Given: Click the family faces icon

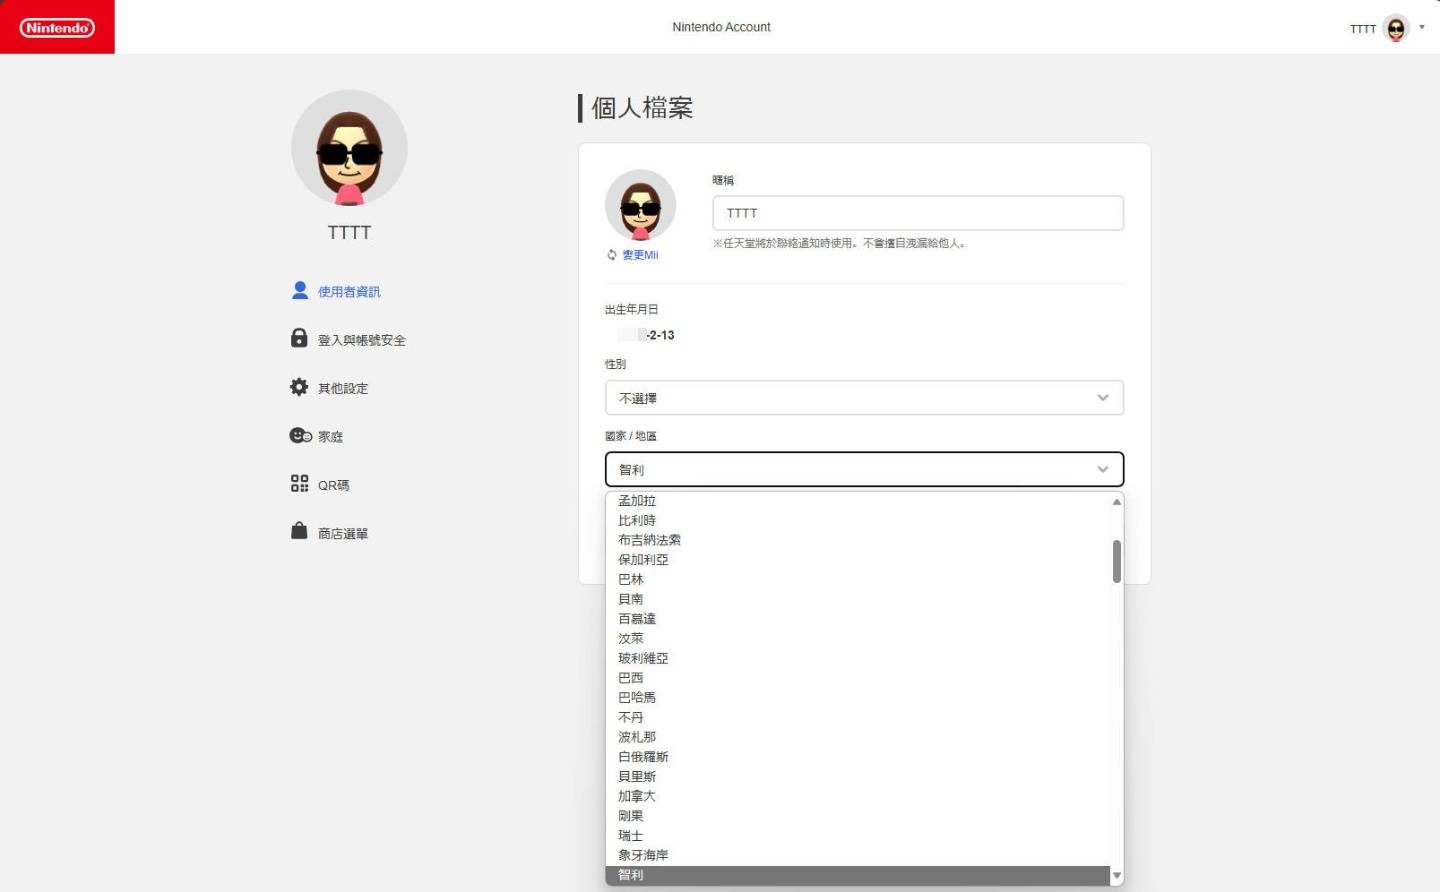Looking at the screenshot, I should pyautogui.click(x=300, y=435).
